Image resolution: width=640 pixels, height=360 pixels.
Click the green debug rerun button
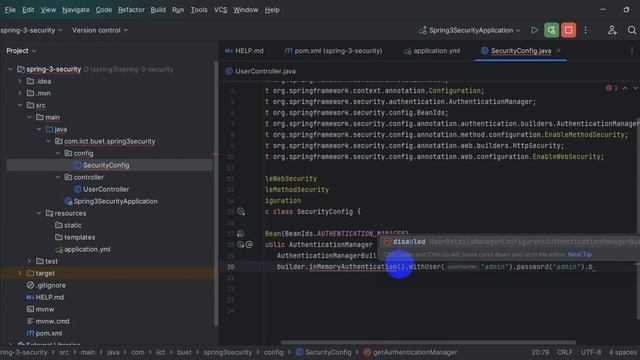(x=551, y=30)
